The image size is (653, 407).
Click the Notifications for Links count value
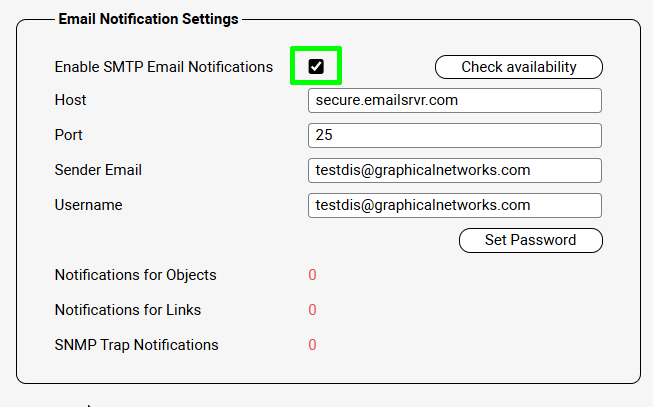[312, 310]
